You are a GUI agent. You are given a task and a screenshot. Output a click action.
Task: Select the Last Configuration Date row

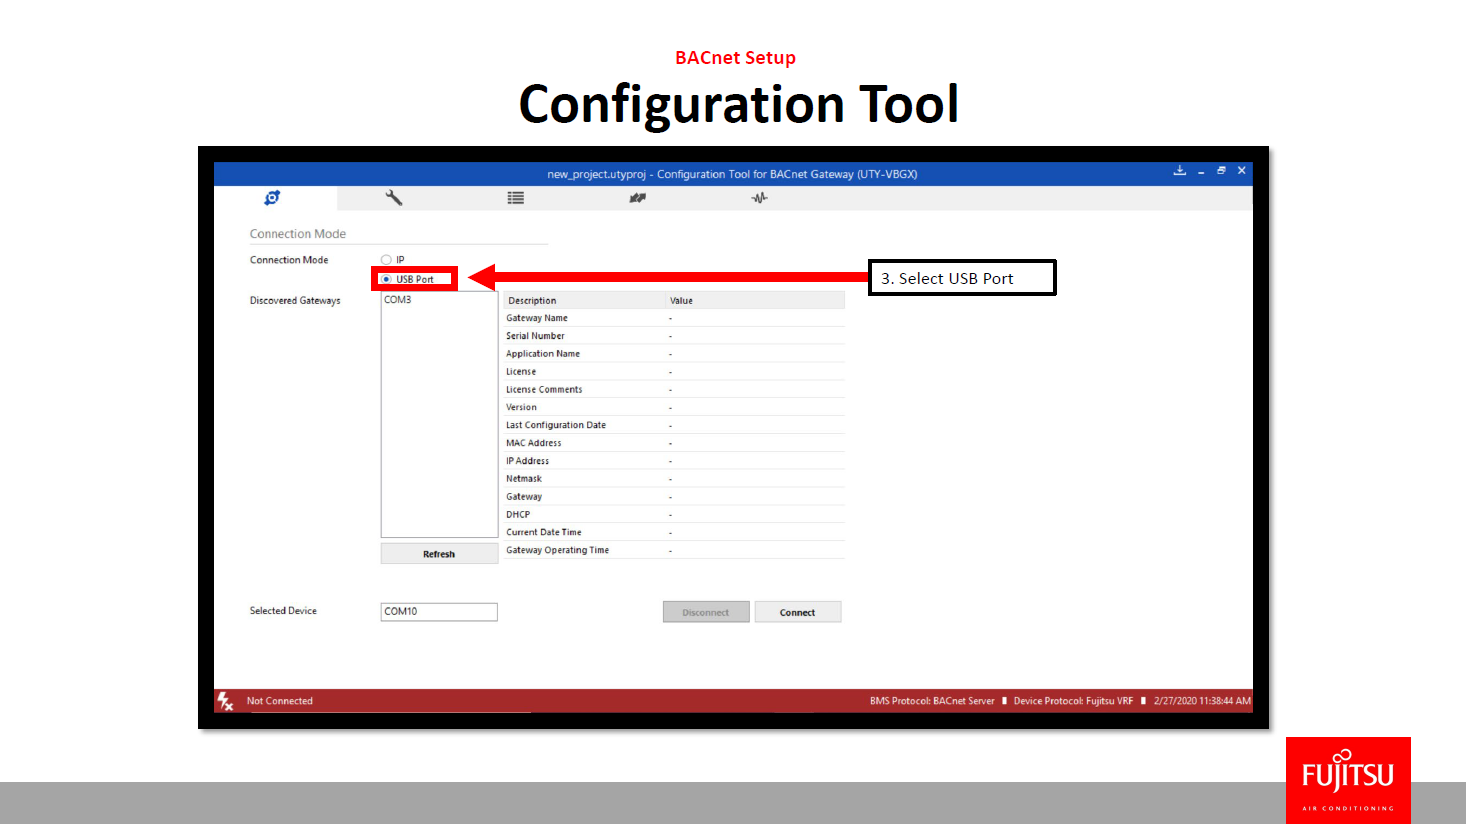click(x=674, y=425)
